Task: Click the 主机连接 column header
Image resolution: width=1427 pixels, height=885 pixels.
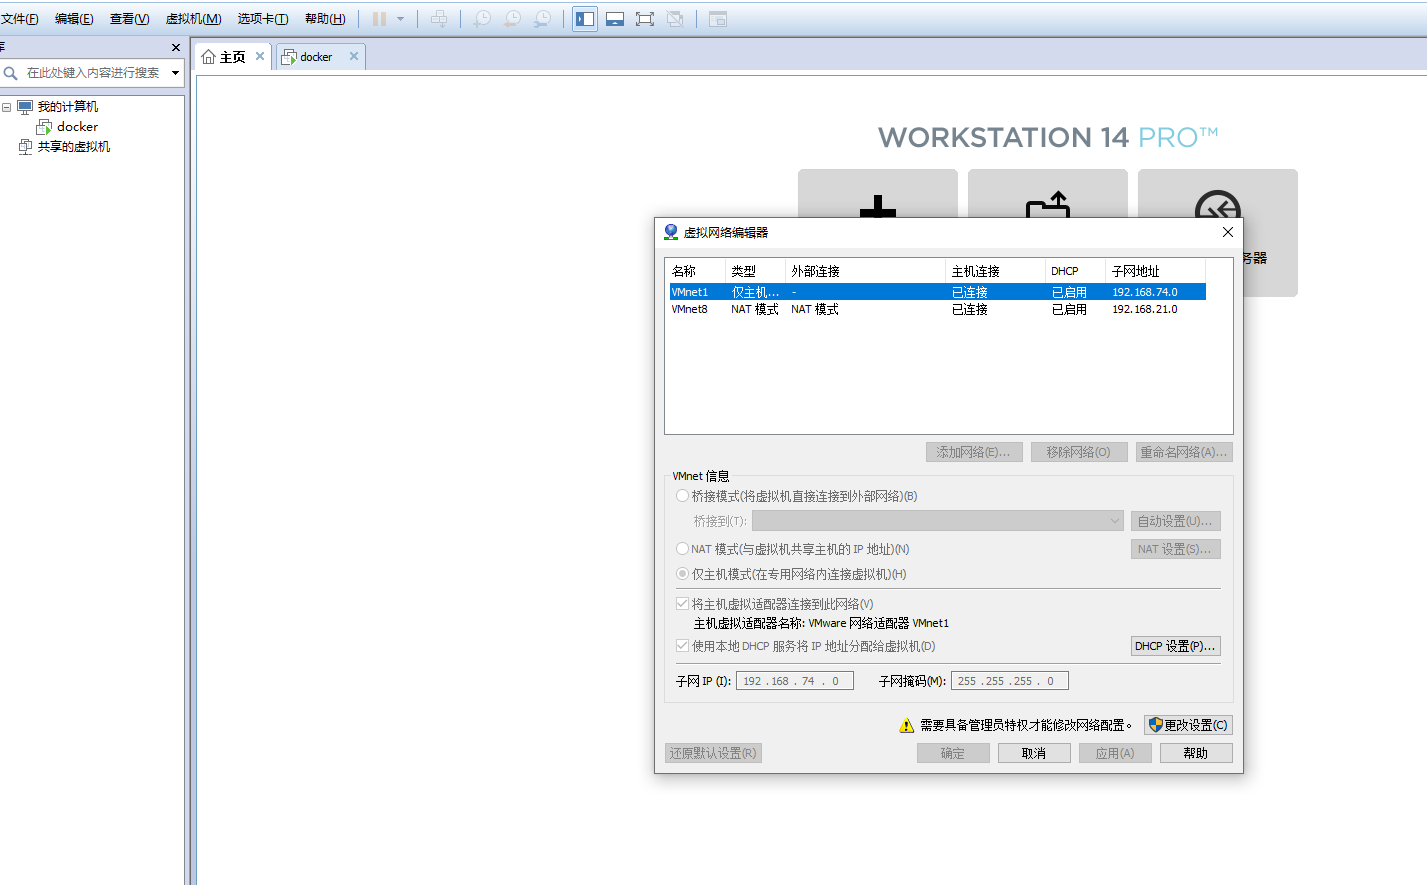Action: tap(995, 271)
